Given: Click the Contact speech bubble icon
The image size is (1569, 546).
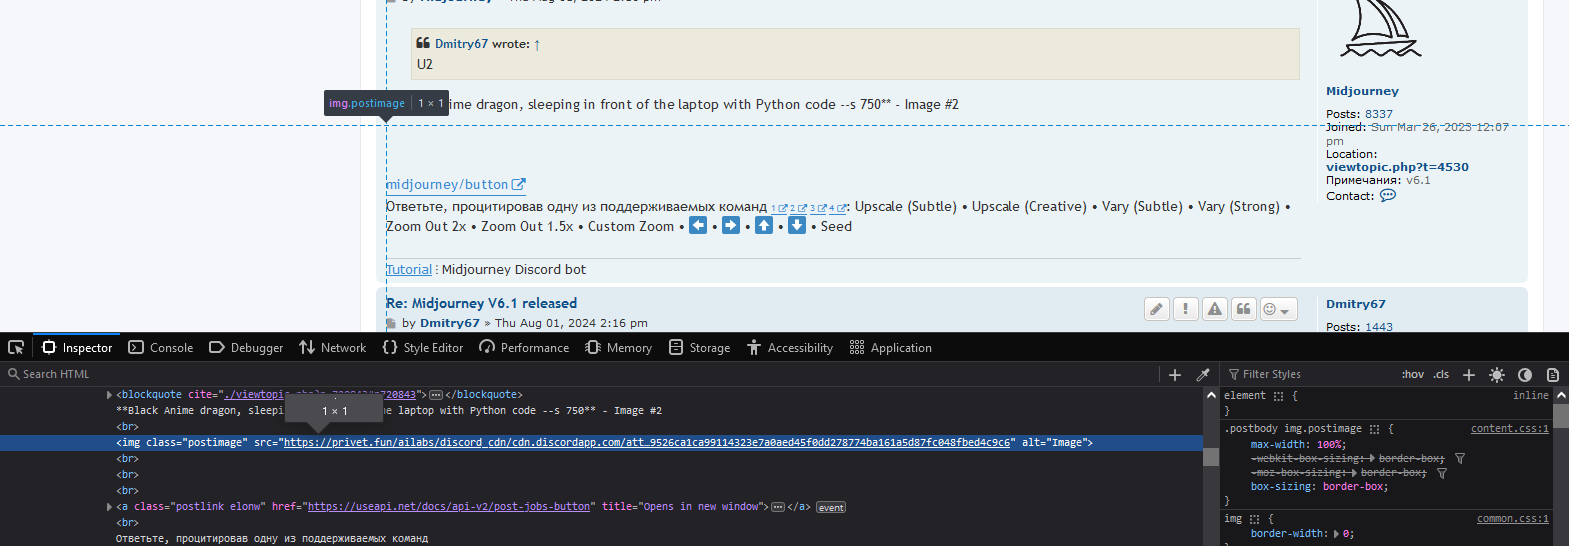Looking at the screenshot, I should click(1388, 196).
